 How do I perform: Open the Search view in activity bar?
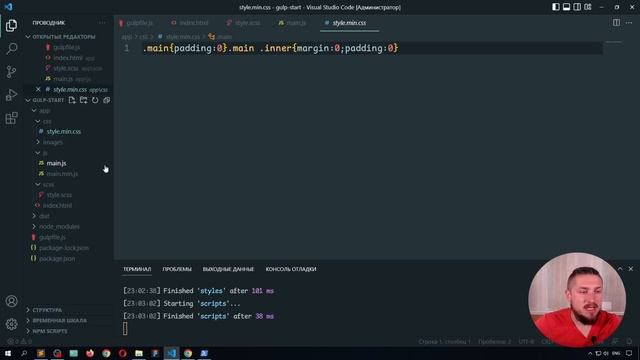point(11,49)
